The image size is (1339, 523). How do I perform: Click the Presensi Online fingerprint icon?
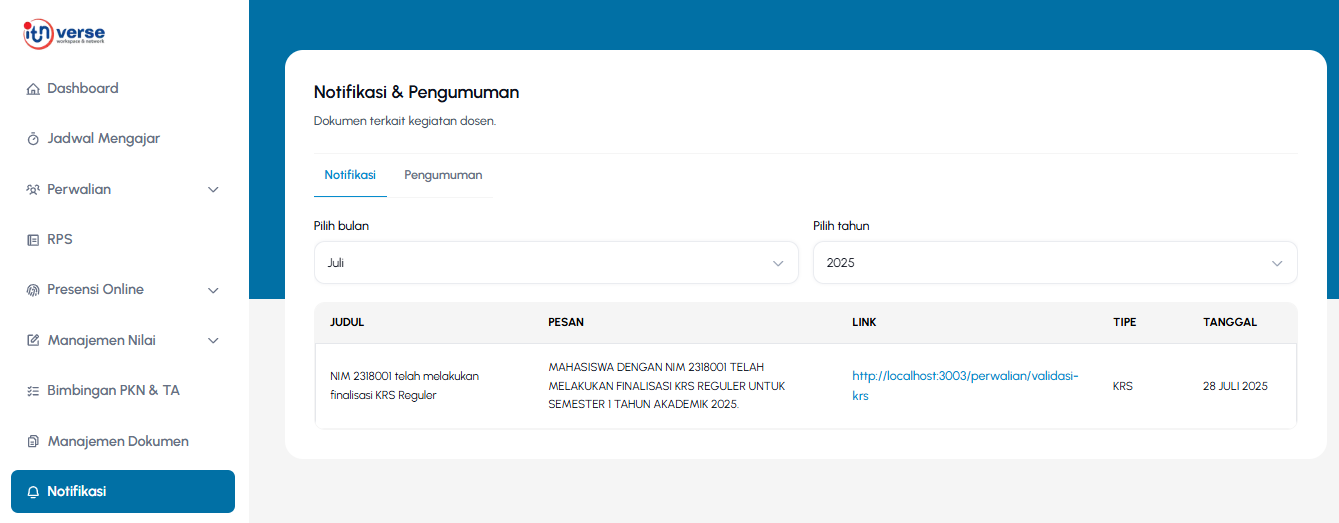33,290
